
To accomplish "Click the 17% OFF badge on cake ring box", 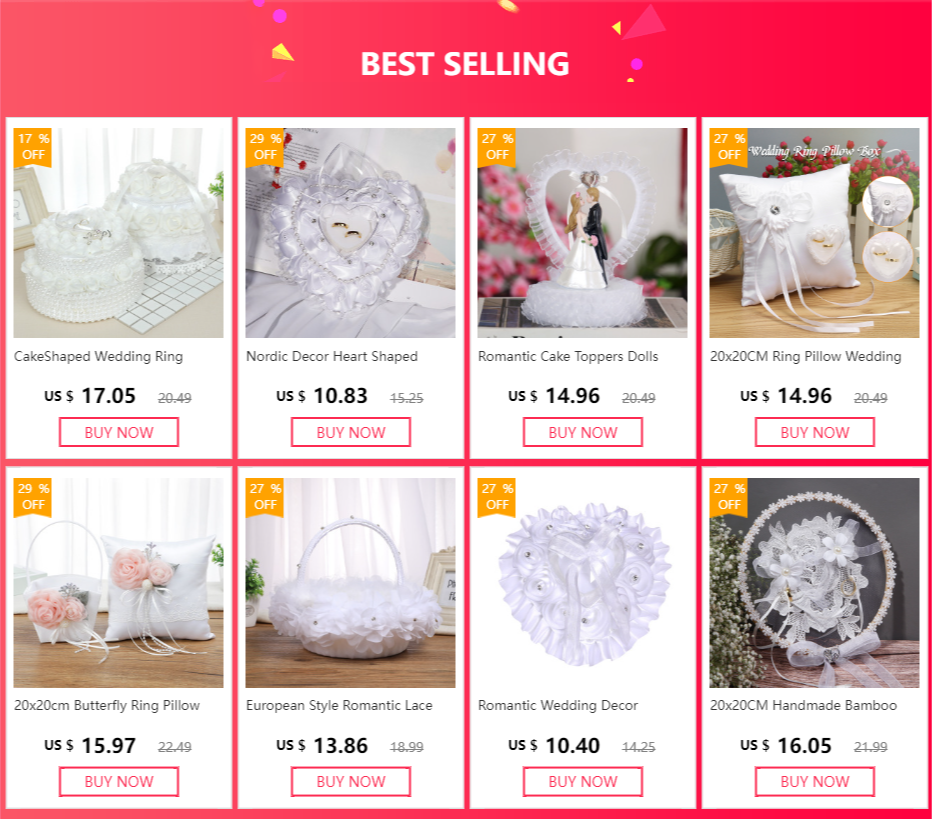I will pos(33,147).
